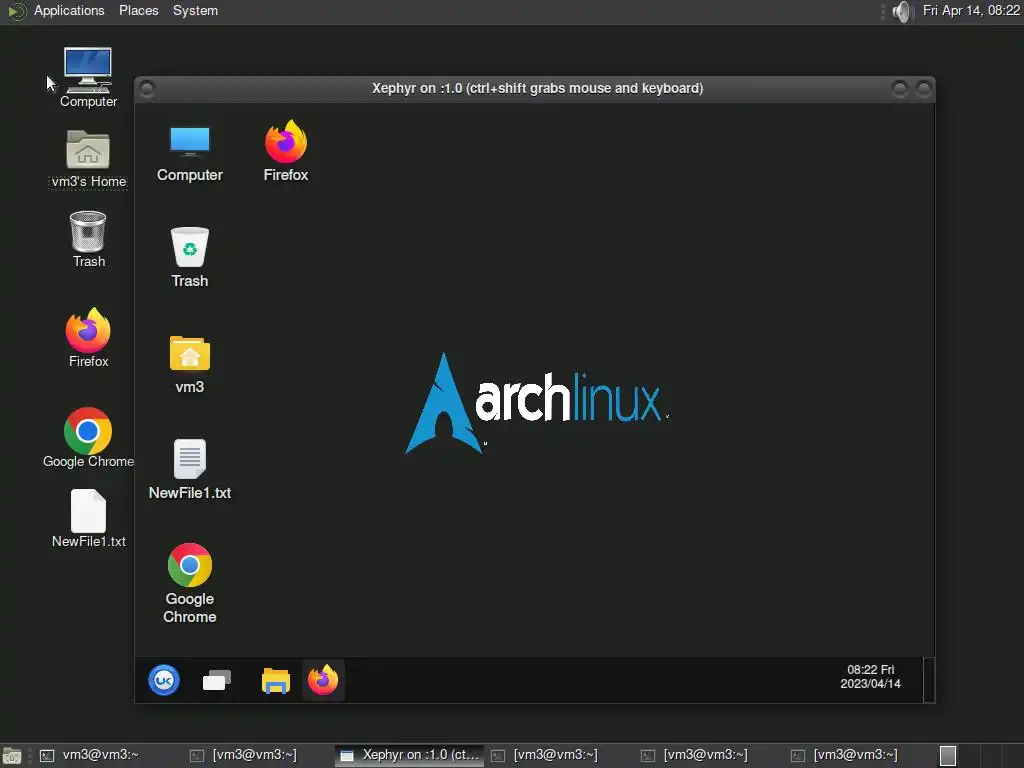The height and width of the screenshot is (768, 1024).
Task: Click the 08:22 Fri date in Xephyr taskbar
Action: click(x=871, y=677)
